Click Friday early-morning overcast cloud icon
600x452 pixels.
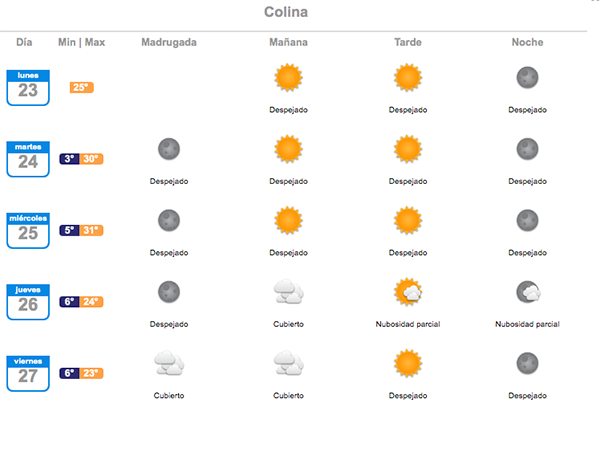point(169,363)
